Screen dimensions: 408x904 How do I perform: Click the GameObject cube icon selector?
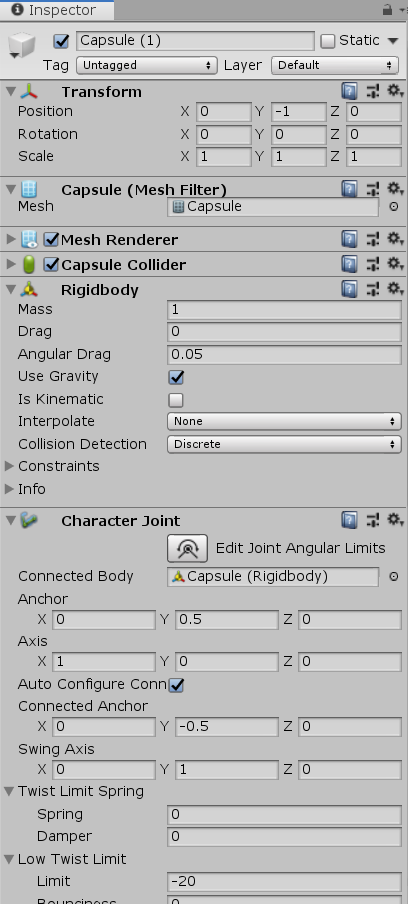pyautogui.click(x=22, y=45)
